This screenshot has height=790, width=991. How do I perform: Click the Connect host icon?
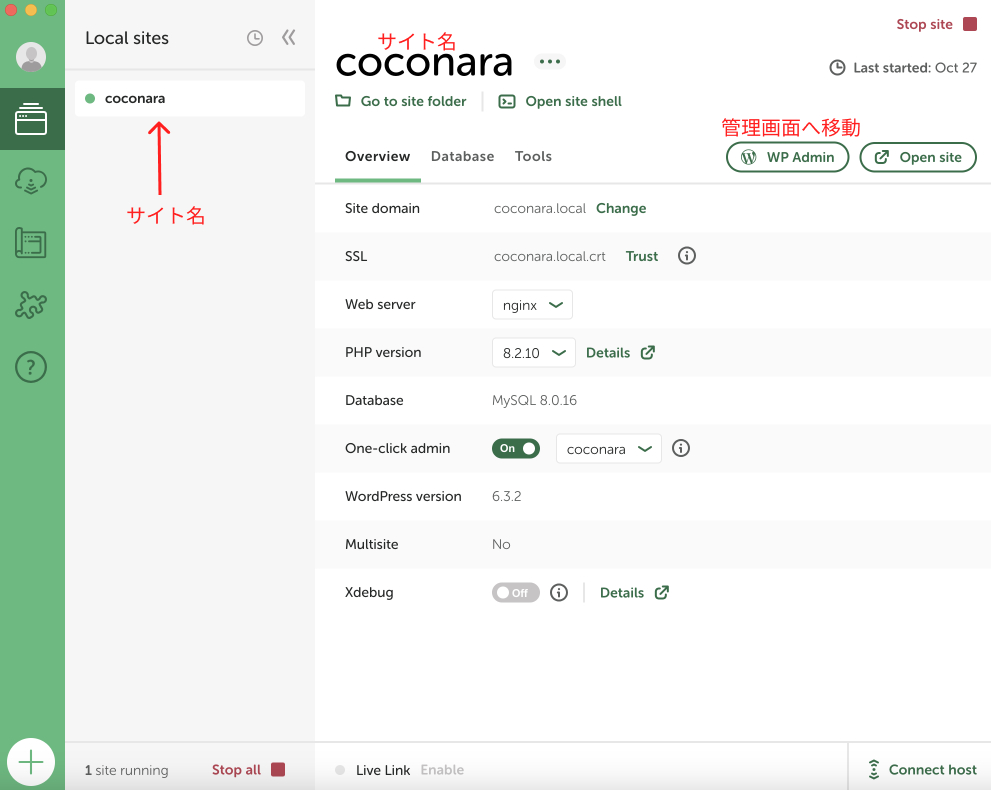[873, 769]
